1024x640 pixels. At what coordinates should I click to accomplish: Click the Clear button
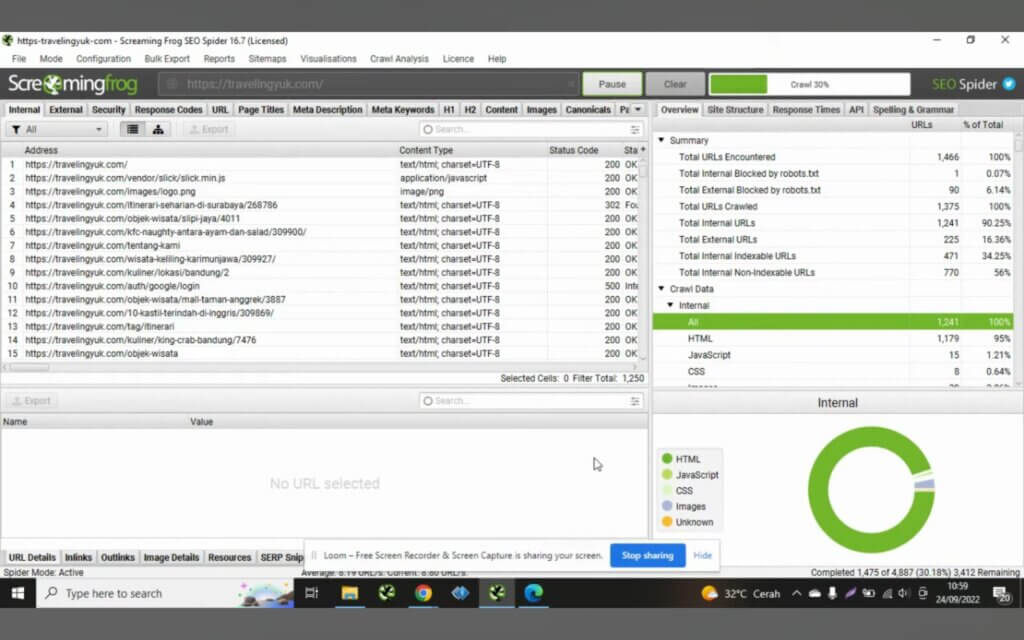point(675,84)
